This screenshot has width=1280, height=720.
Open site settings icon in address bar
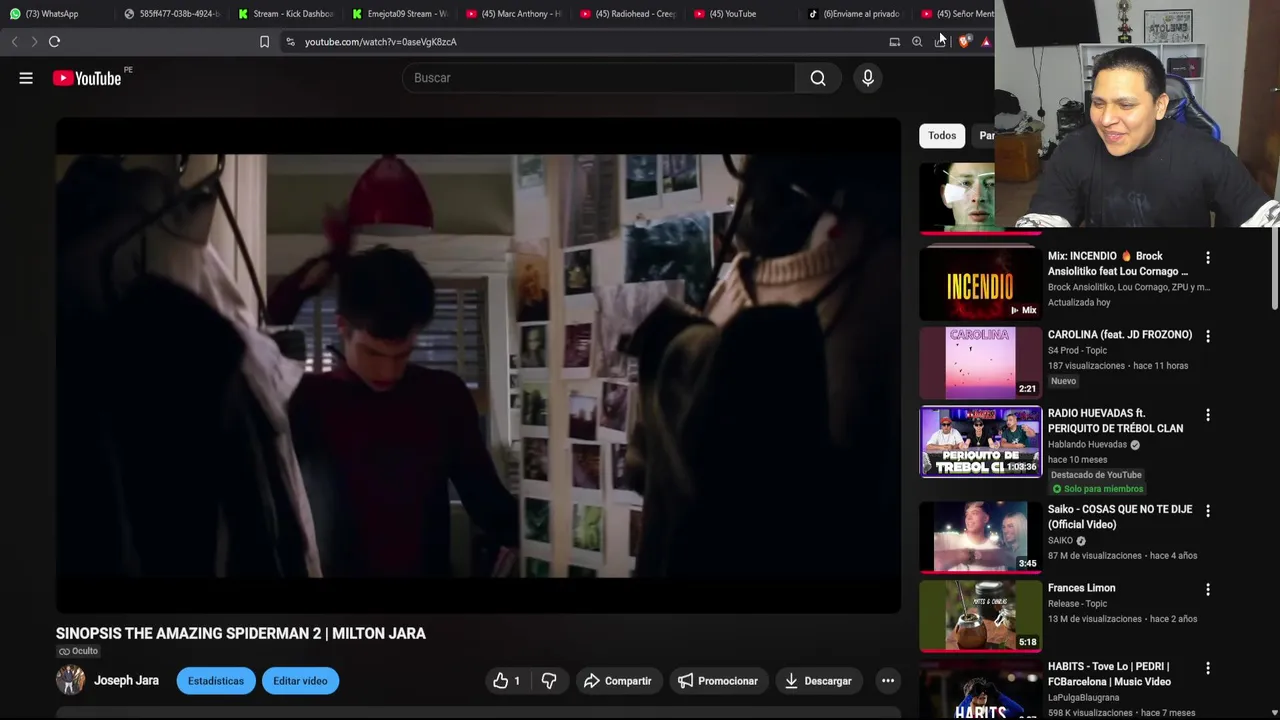click(290, 42)
